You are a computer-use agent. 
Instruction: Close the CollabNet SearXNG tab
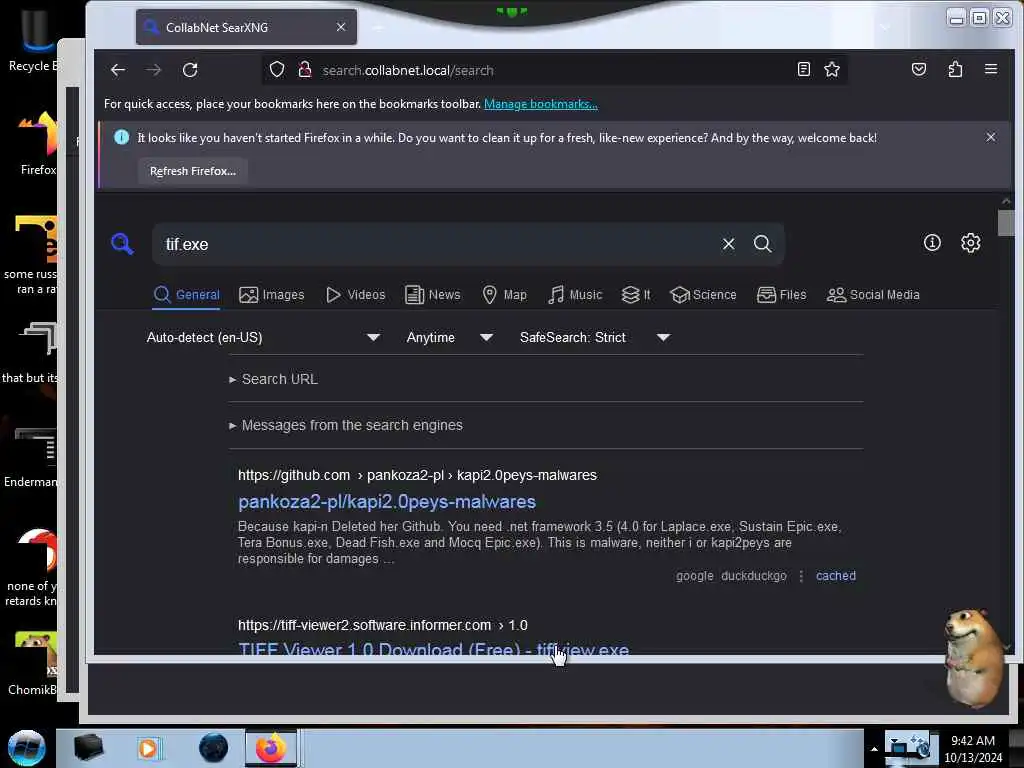point(341,27)
